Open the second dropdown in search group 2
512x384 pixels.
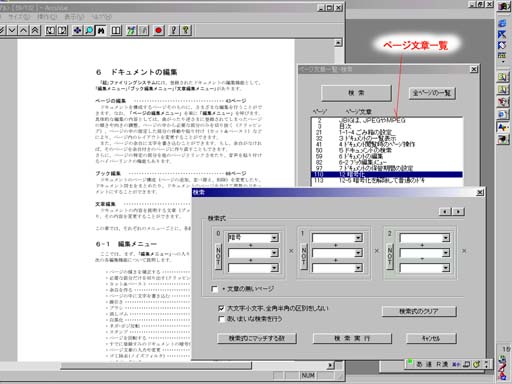click(446, 253)
